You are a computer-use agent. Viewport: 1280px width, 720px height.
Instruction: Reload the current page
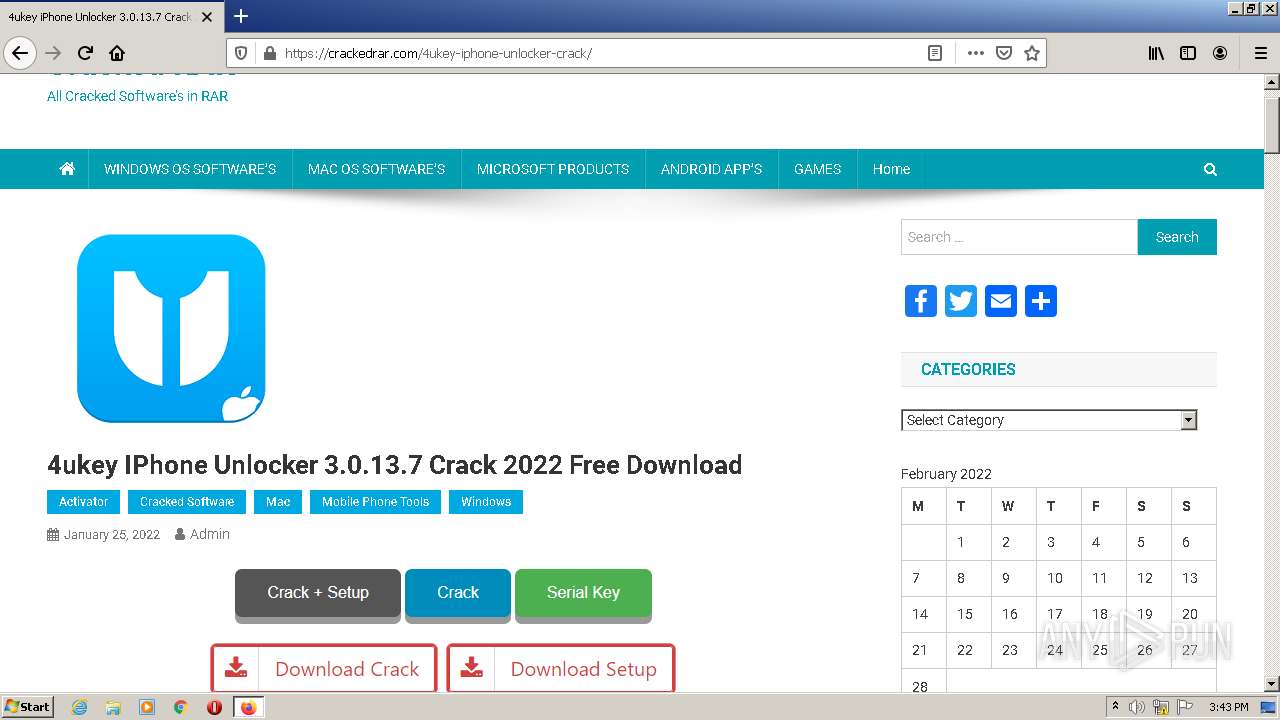(85, 53)
